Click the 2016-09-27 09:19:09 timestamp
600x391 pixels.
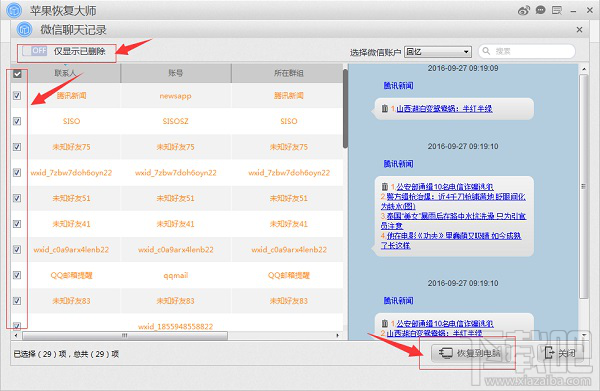click(x=463, y=68)
